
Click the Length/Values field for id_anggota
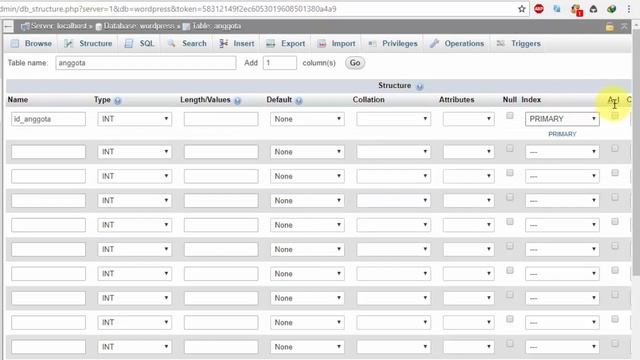pyautogui.click(x=221, y=119)
